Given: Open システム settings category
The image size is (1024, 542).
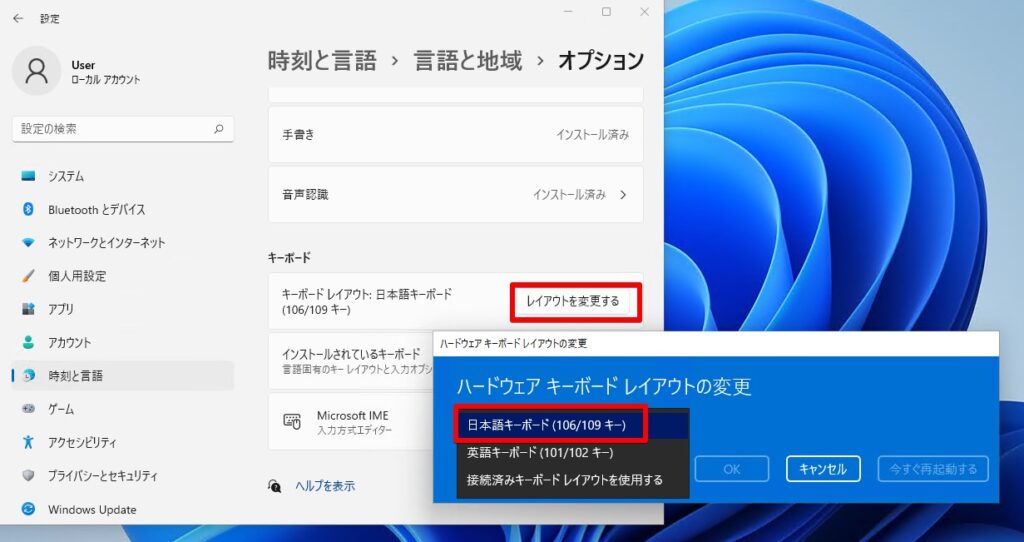Looking at the screenshot, I should (123, 176).
